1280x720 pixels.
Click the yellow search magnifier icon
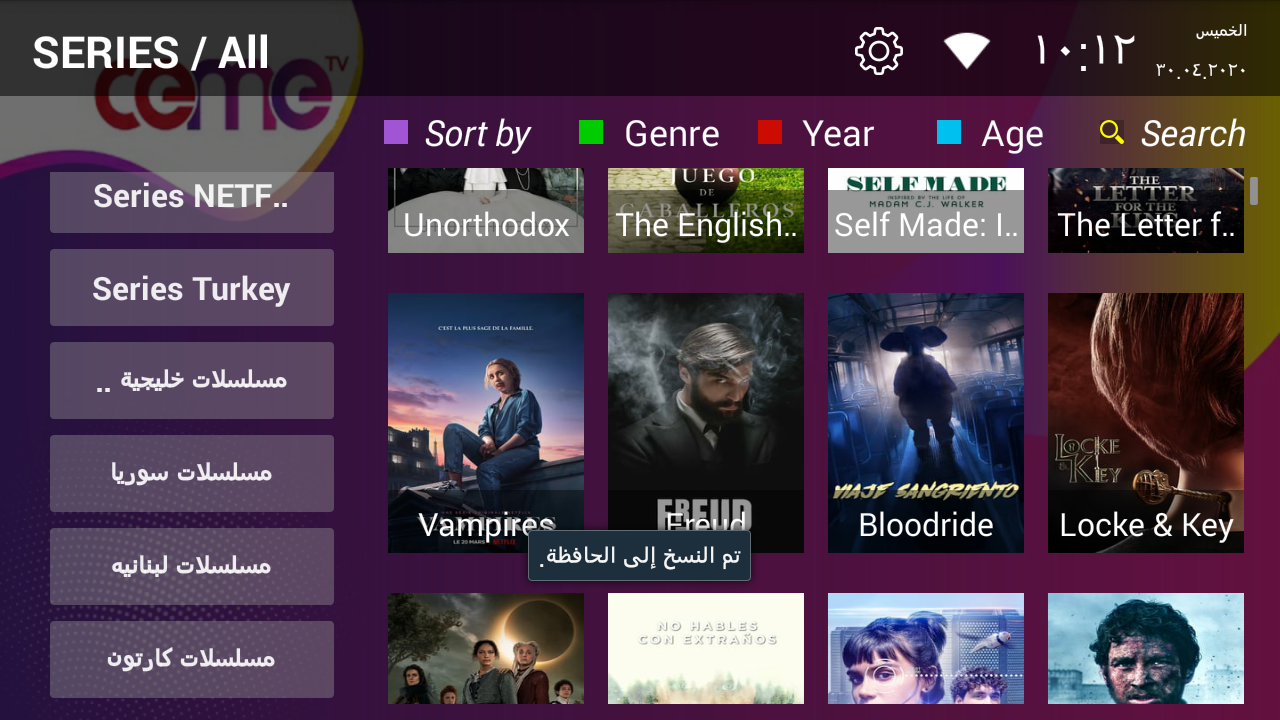(1112, 132)
